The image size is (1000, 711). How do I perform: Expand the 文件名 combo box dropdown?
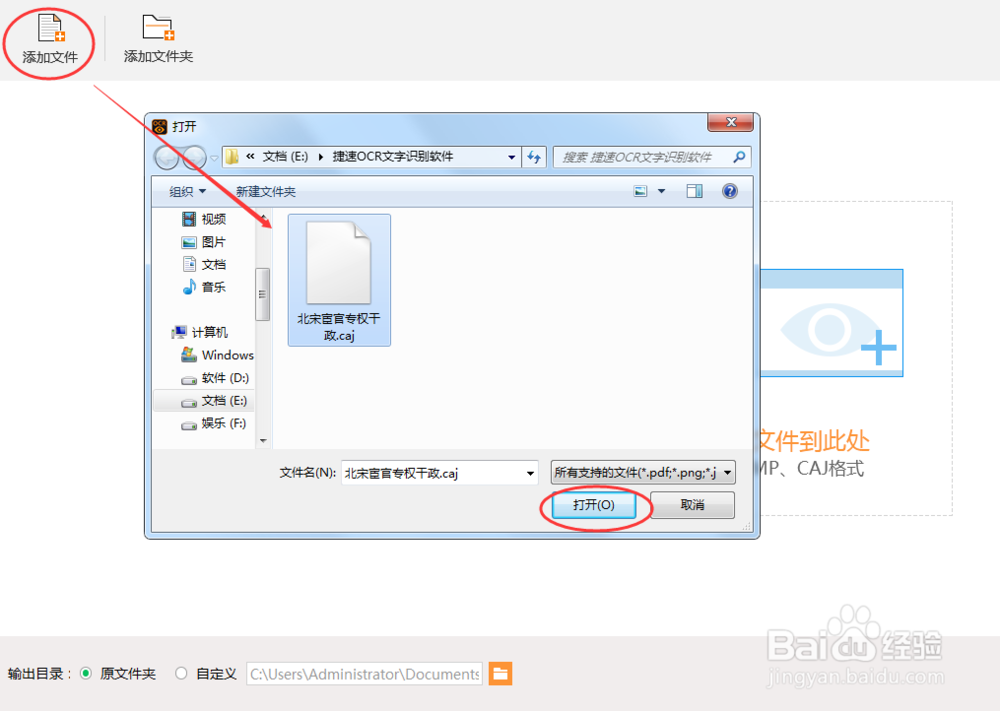pos(530,473)
